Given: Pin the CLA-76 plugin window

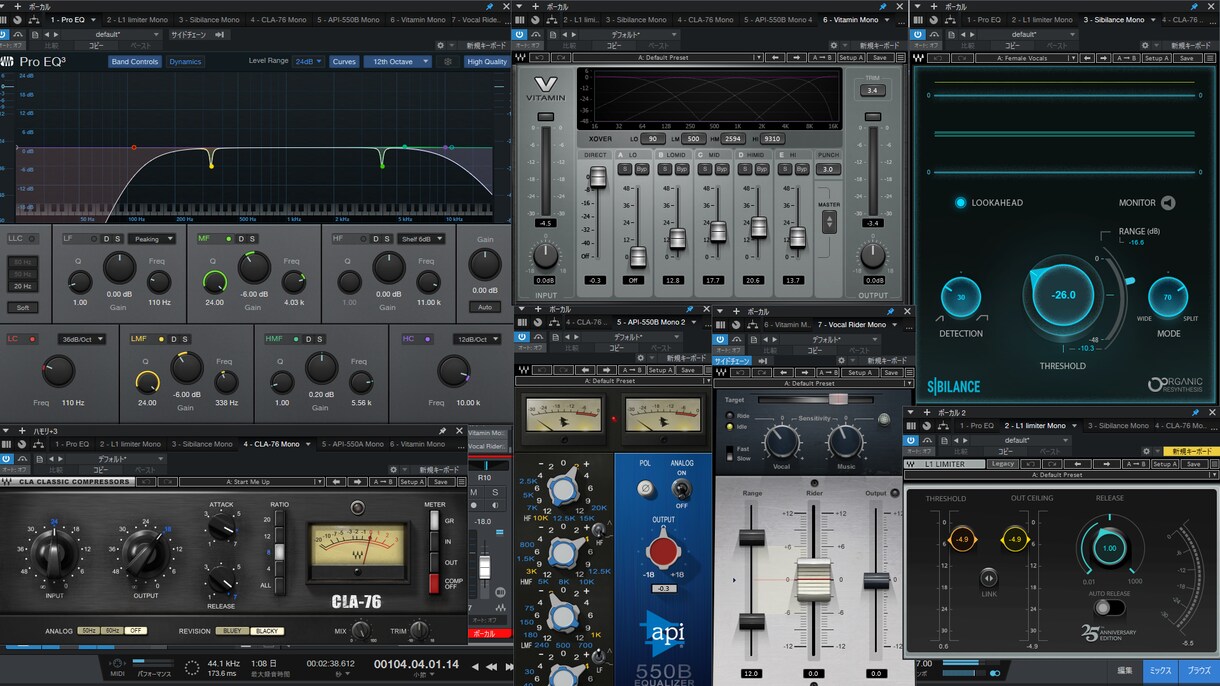Looking at the screenshot, I should pos(443,431).
